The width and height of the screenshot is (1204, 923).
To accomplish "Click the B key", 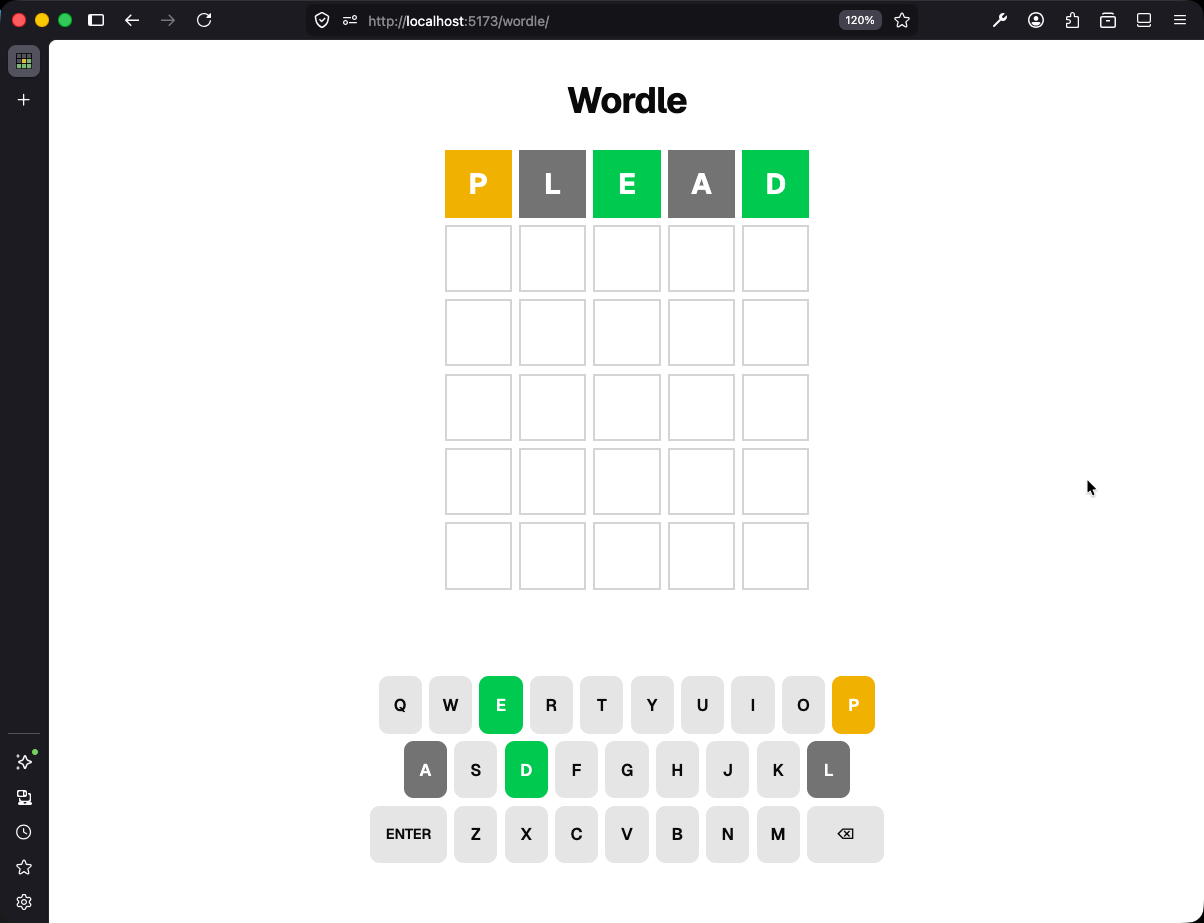I will [x=677, y=834].
